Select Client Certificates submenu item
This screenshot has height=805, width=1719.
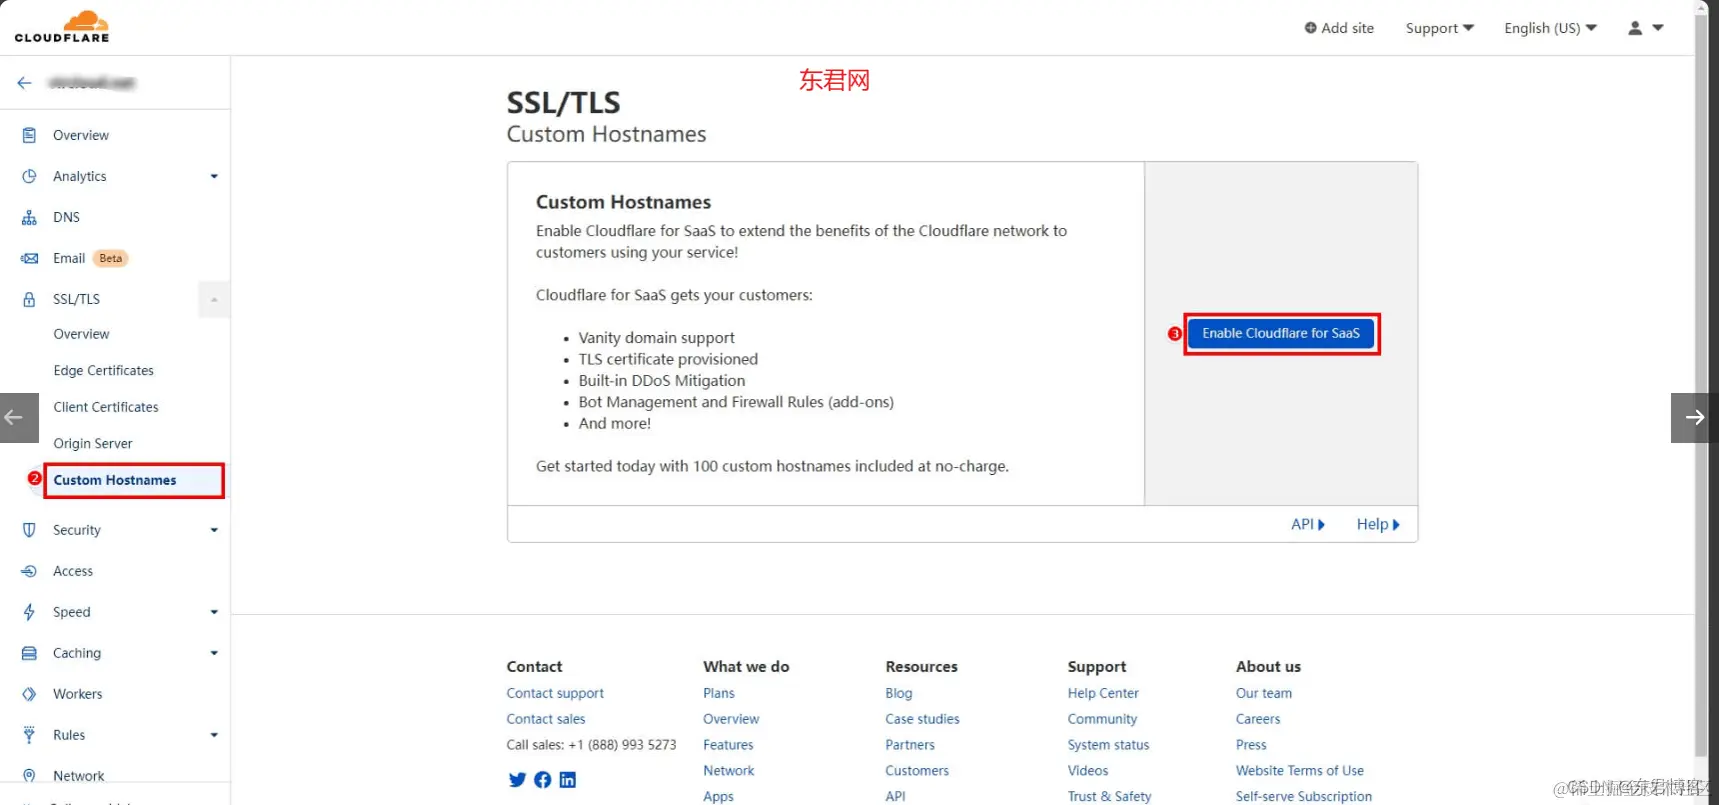click(106, 407)
